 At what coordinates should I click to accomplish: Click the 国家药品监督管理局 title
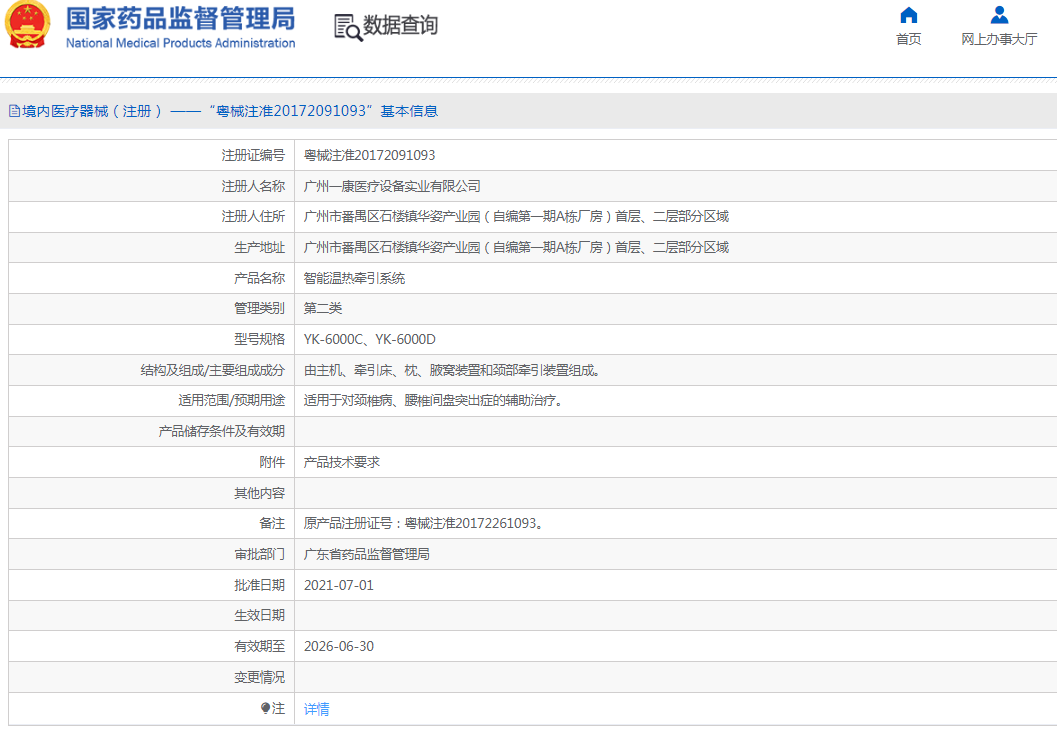pyautogui.click(x=181, y=18)
